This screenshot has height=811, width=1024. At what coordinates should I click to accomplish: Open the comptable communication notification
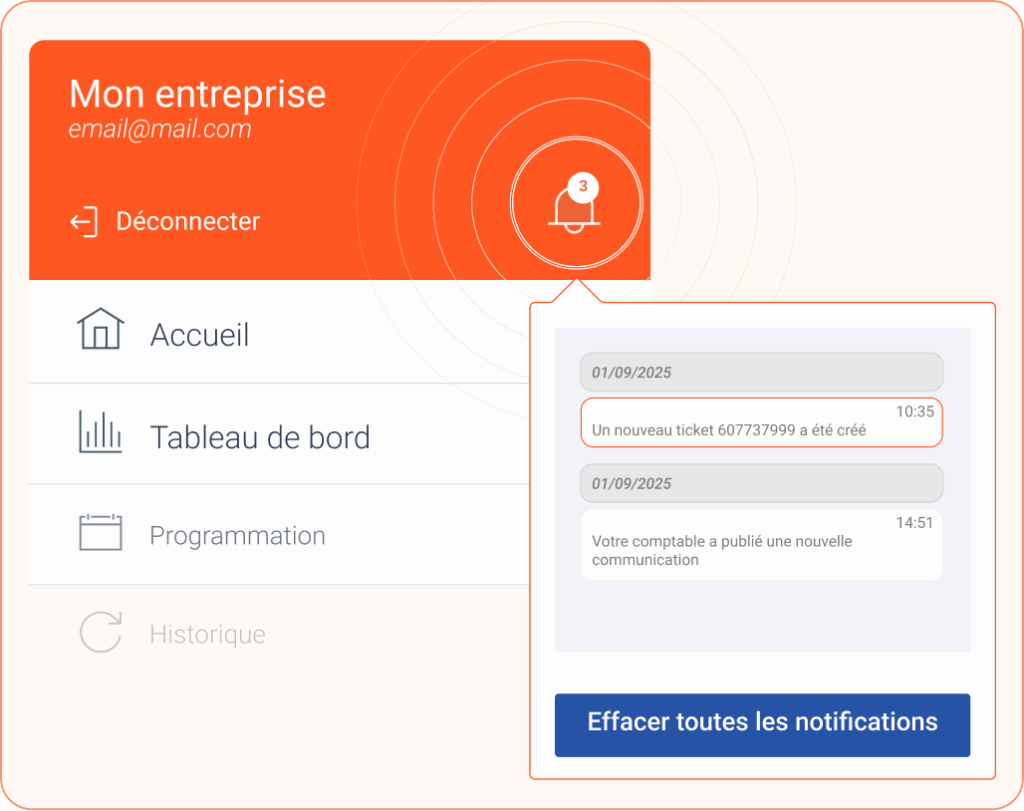[761, 545]
